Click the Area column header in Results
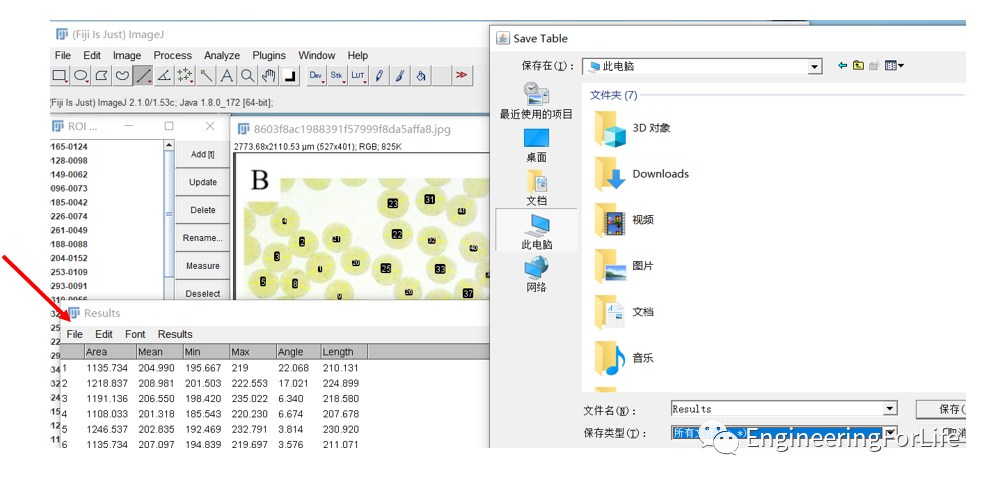 109,352
